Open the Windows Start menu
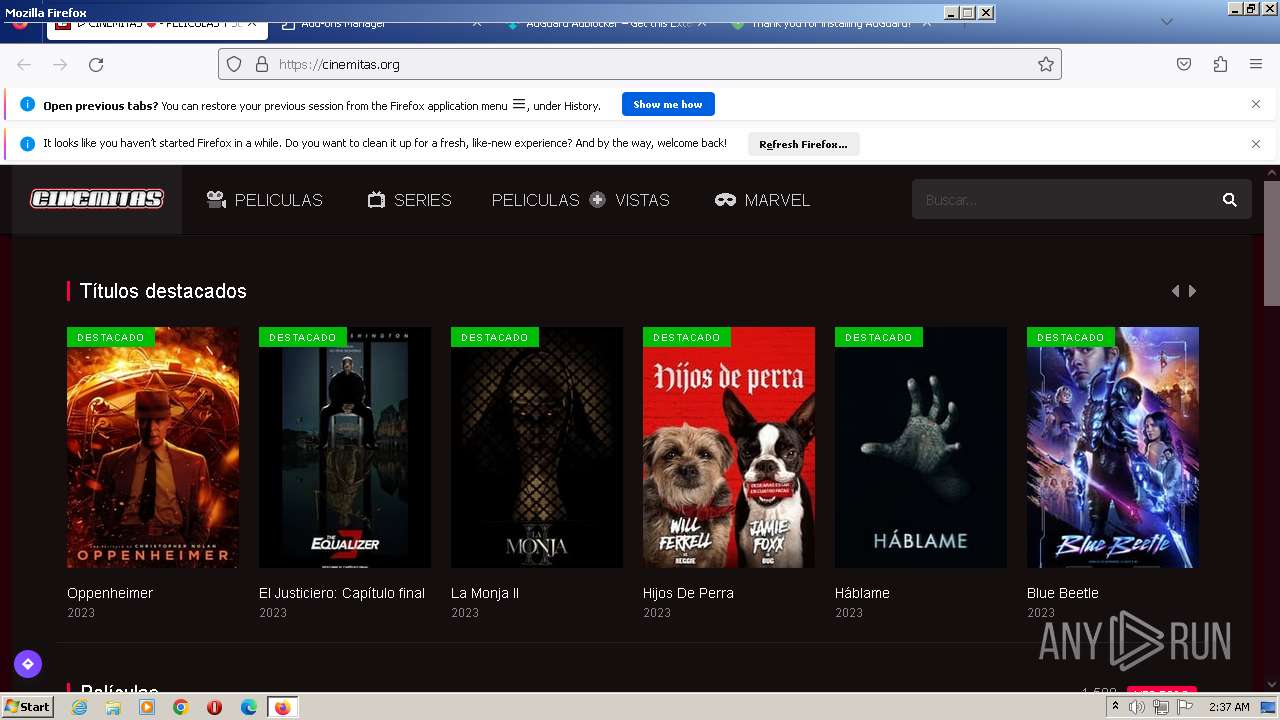This screenshot has width=1280, height=720. [28, 707]
